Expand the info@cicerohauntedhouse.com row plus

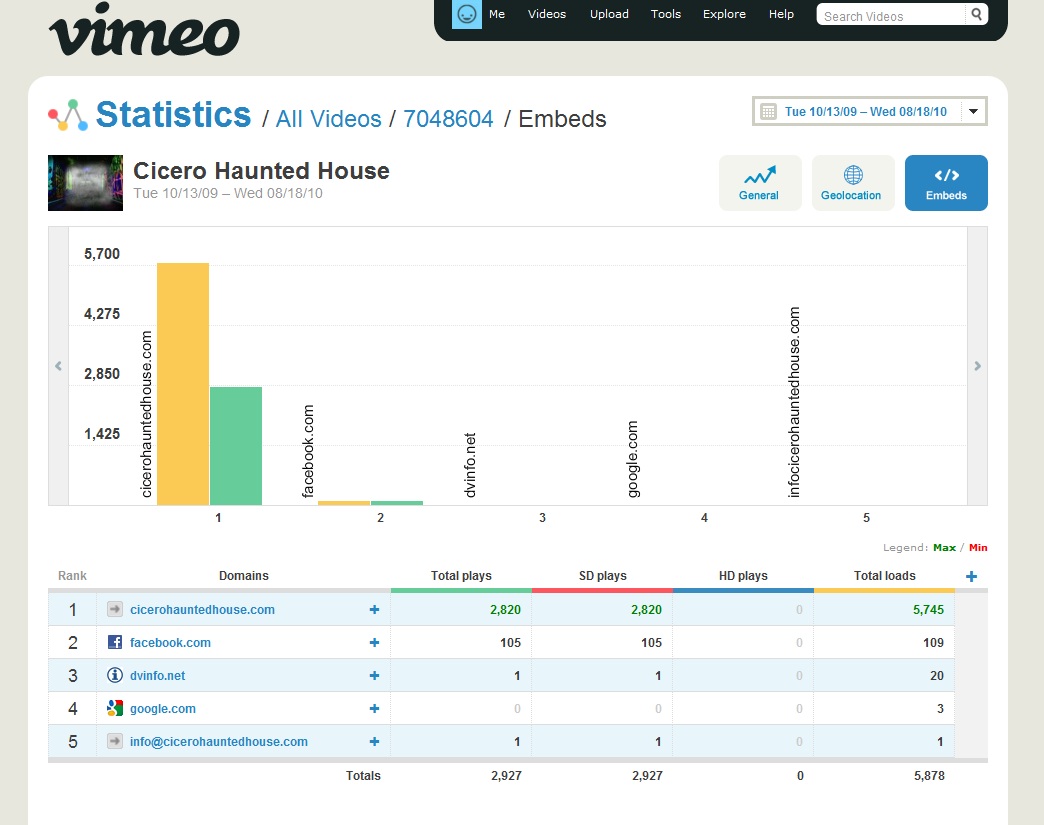374,741
